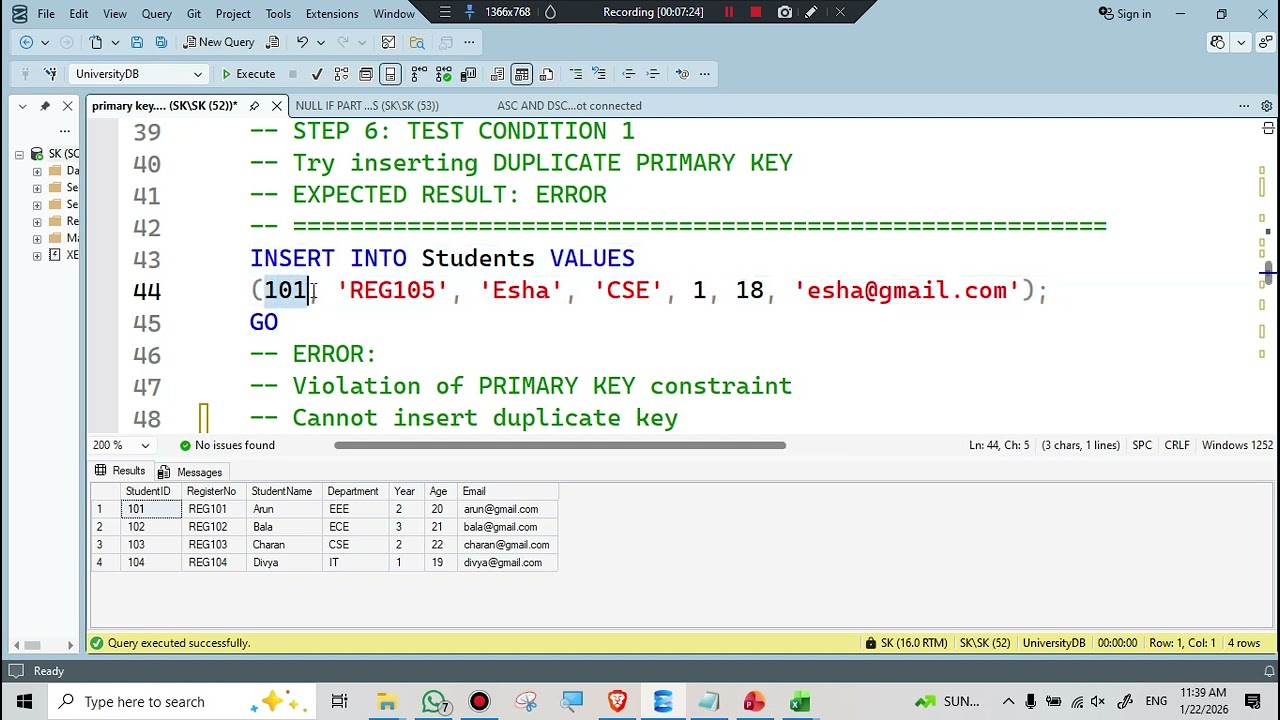Open the UniversityDB database dropdown

[x=197, y=74]
